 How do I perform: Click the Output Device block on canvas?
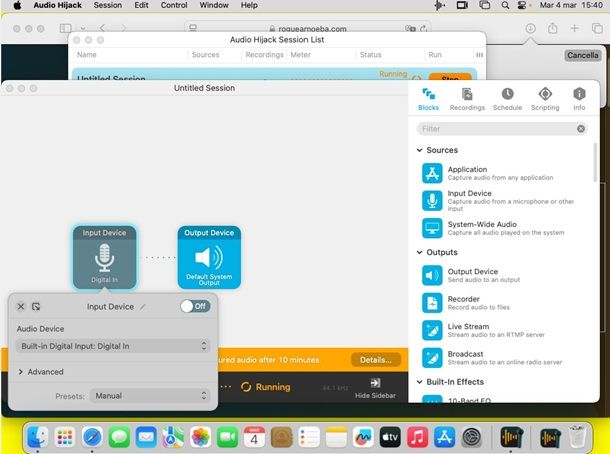(x=209, y=257)
